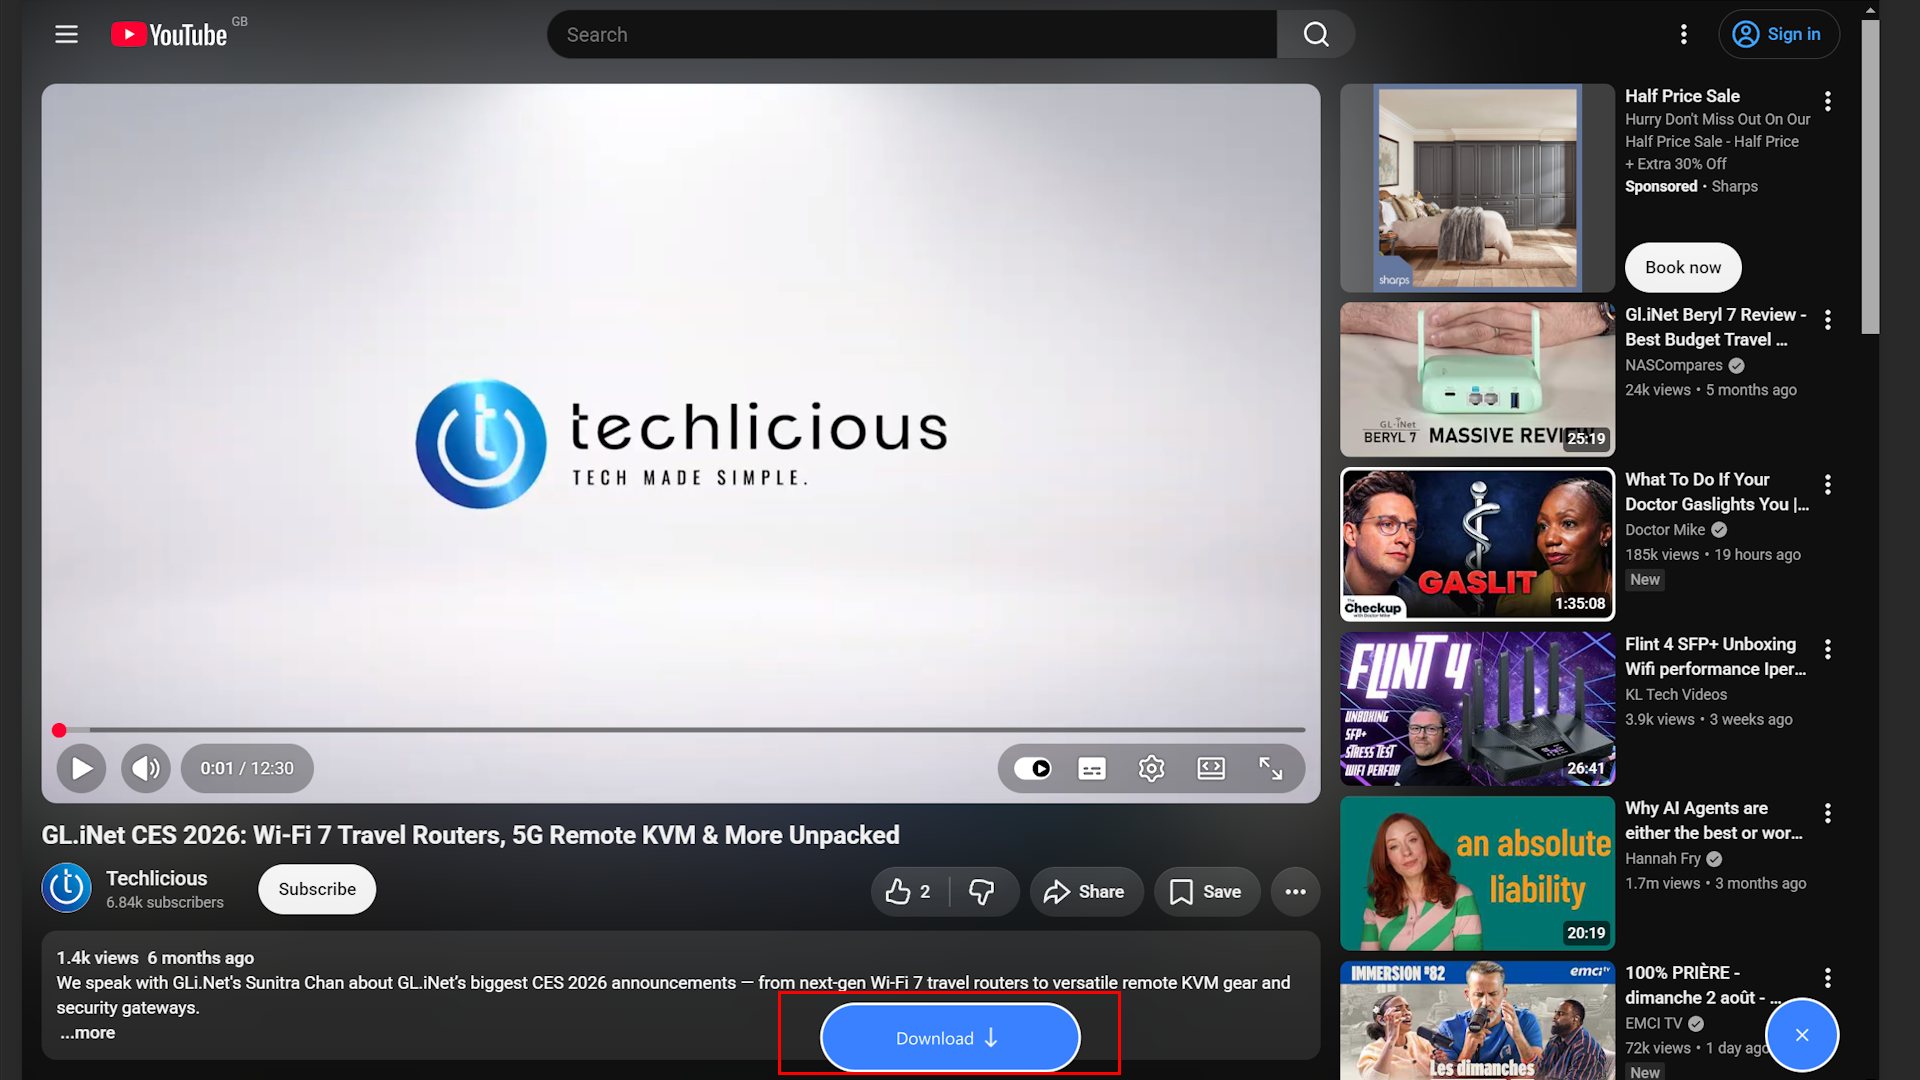Click the Sharps advertiser name
The height and width of the screenshot is (1080, 1920).
[x=1734, y=186]
